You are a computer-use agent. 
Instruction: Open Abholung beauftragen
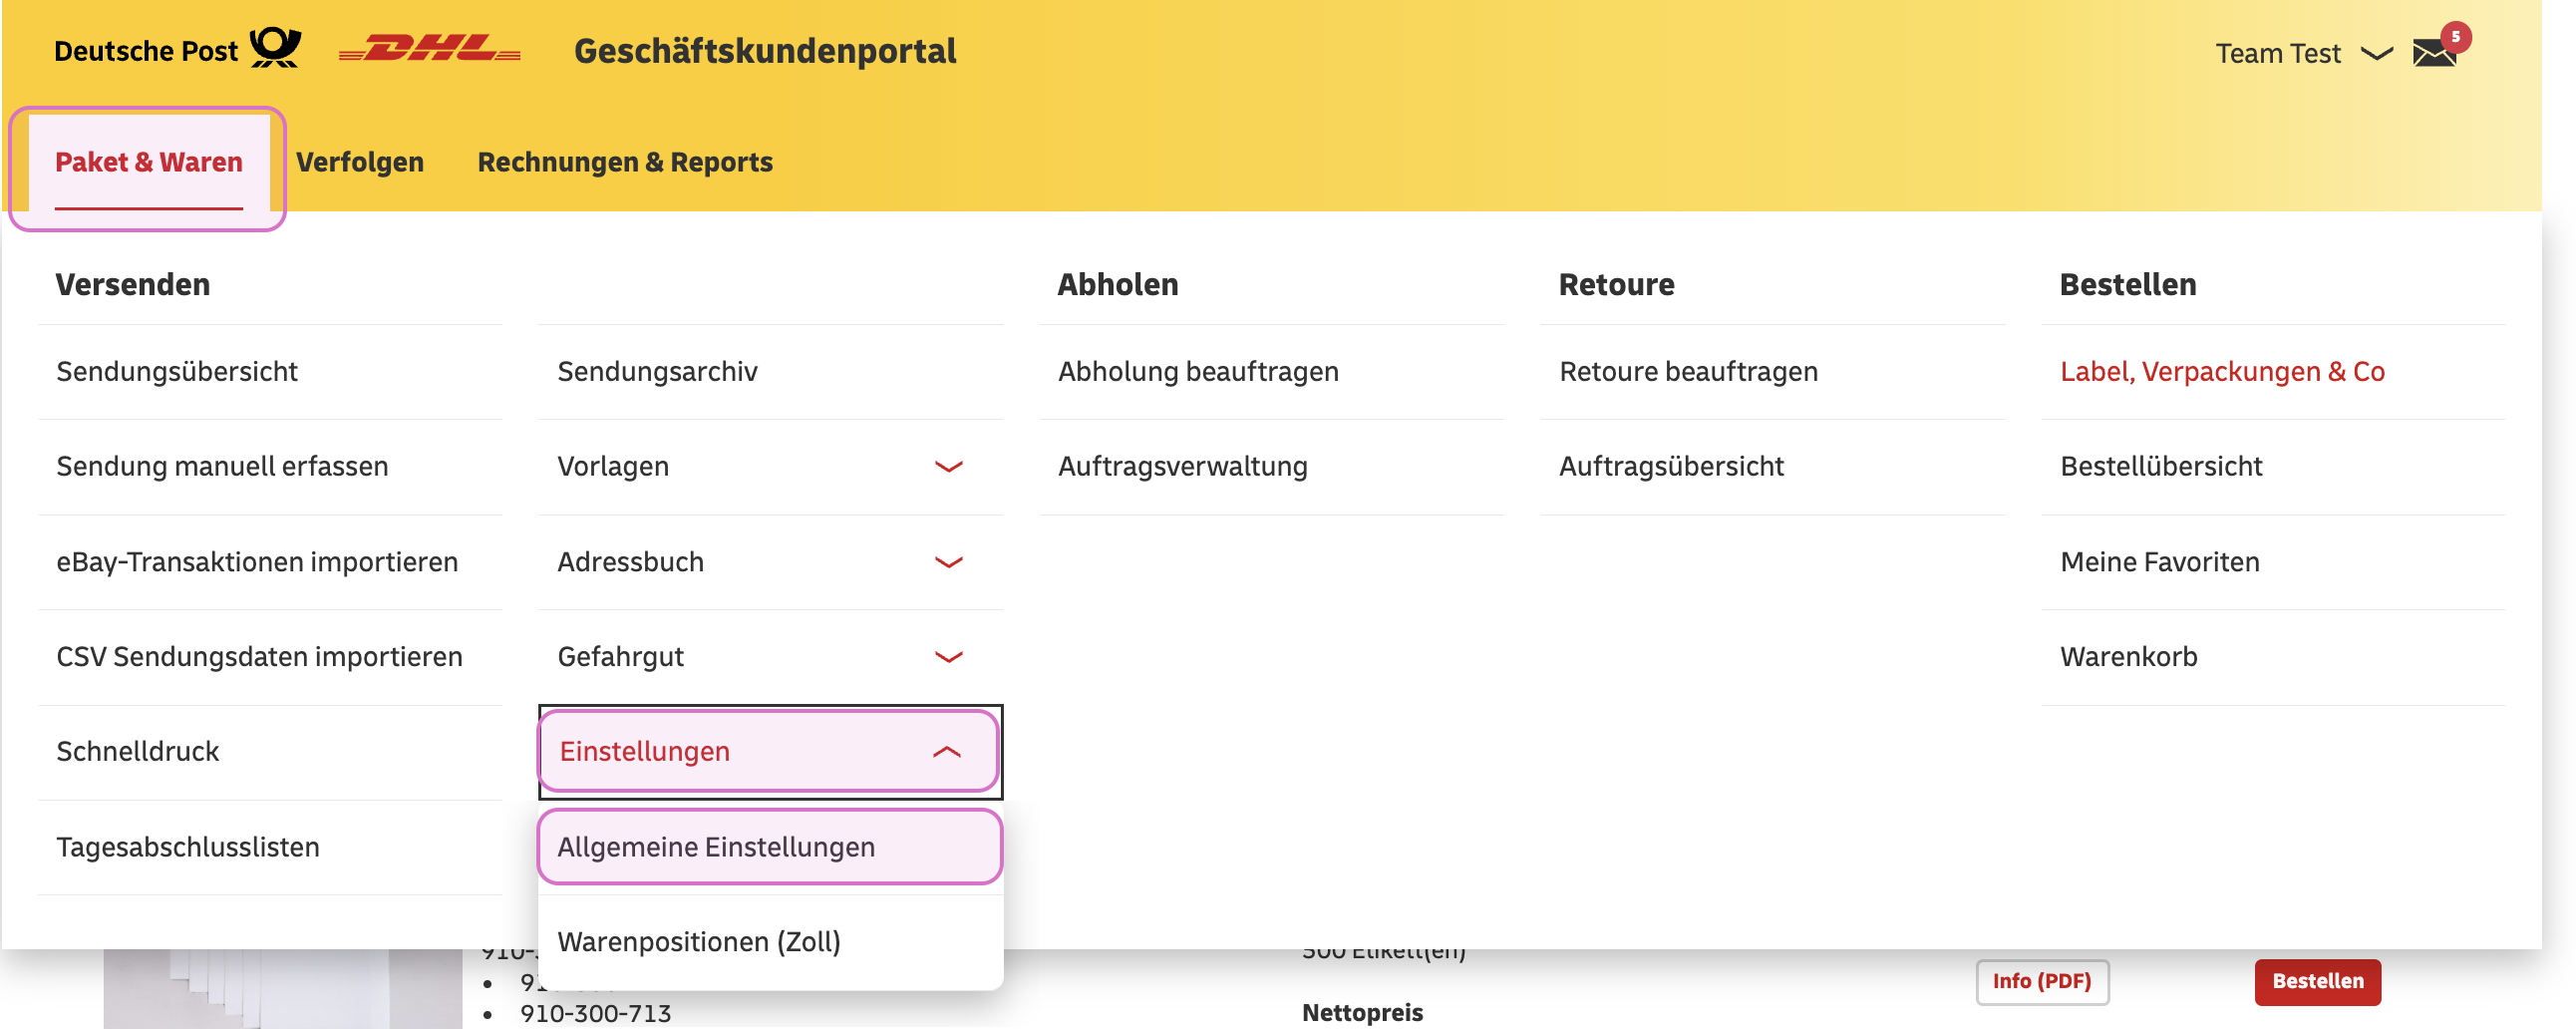[1198, 370]
